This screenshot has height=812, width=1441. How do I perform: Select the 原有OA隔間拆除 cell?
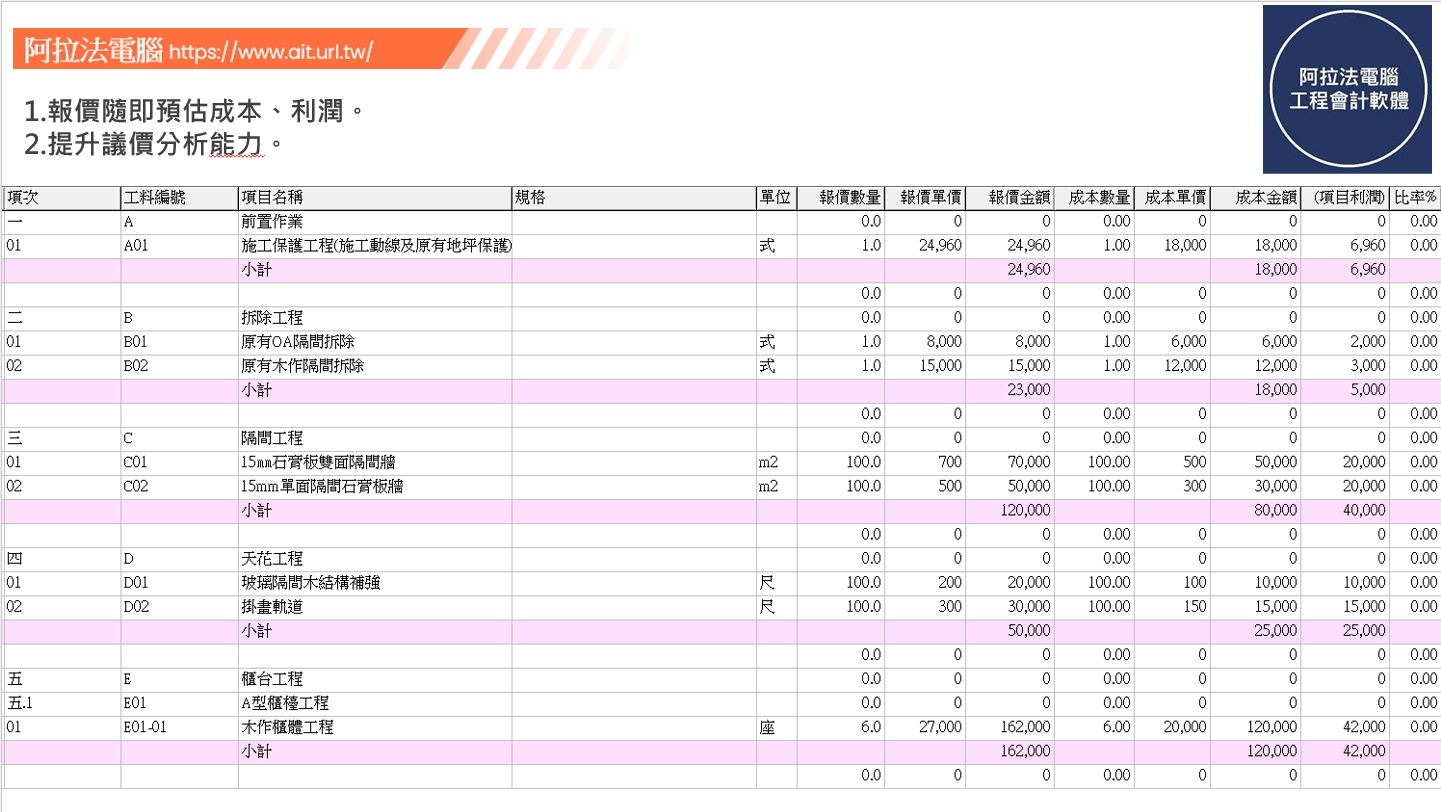coord(375,342)
